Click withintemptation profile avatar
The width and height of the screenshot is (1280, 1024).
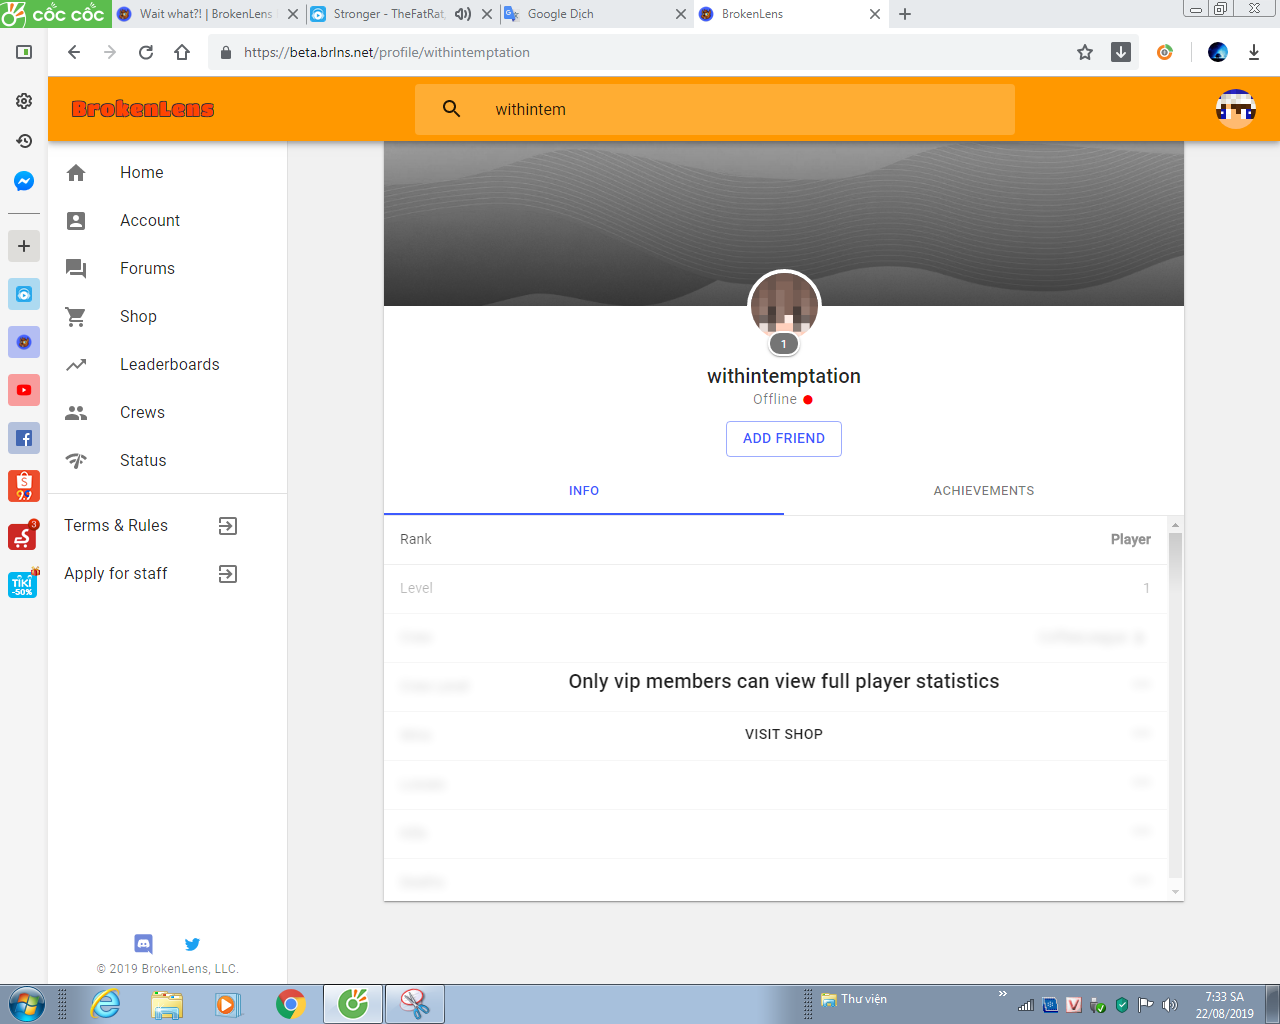[784, 306]
